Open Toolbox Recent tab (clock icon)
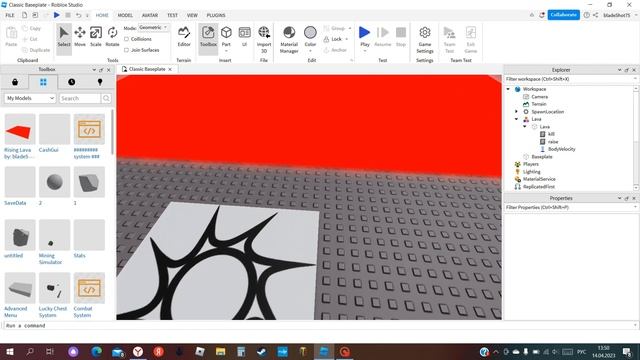The height and width of the screenshot is (360, 640). point(71,82)
